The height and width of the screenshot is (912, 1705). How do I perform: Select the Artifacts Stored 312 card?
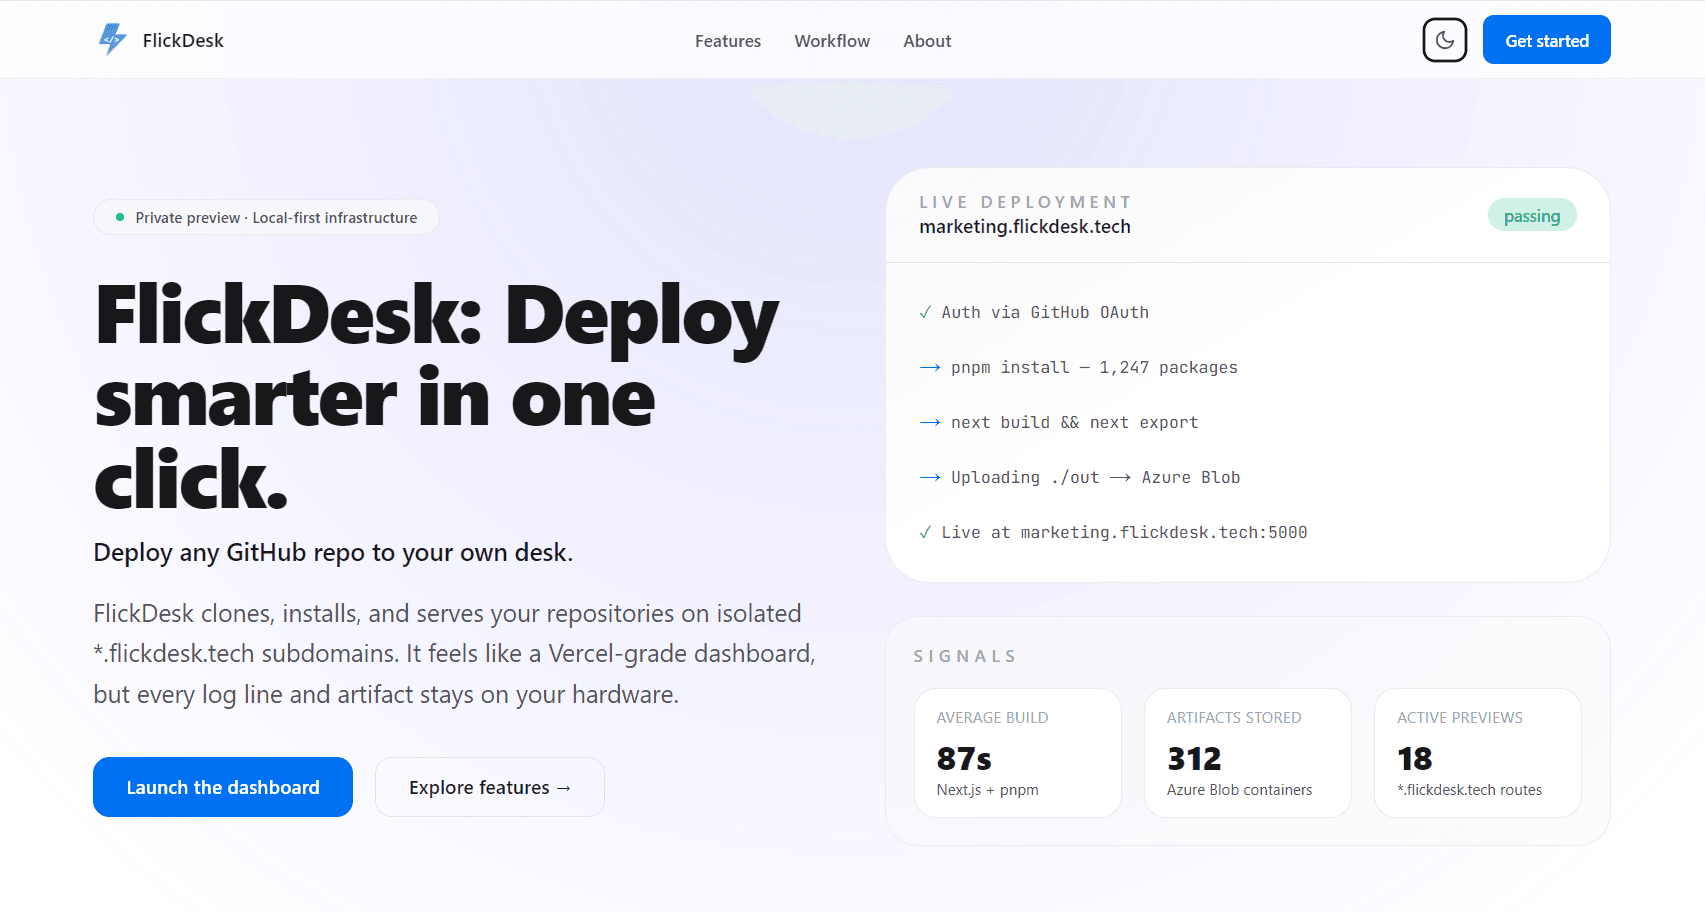(x=1247, y=752)
